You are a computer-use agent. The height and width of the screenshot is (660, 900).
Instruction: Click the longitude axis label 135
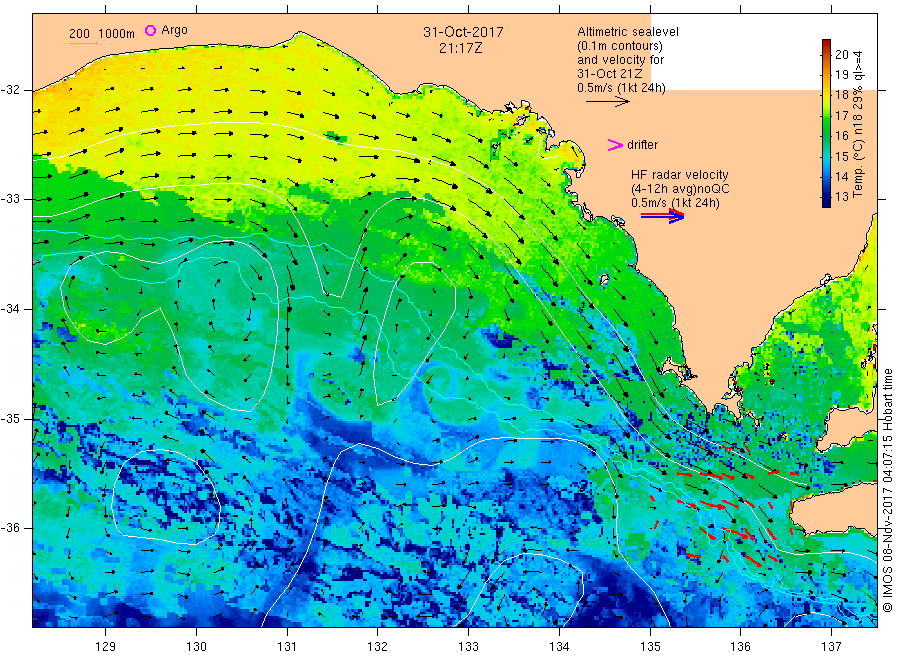point(650,647)
